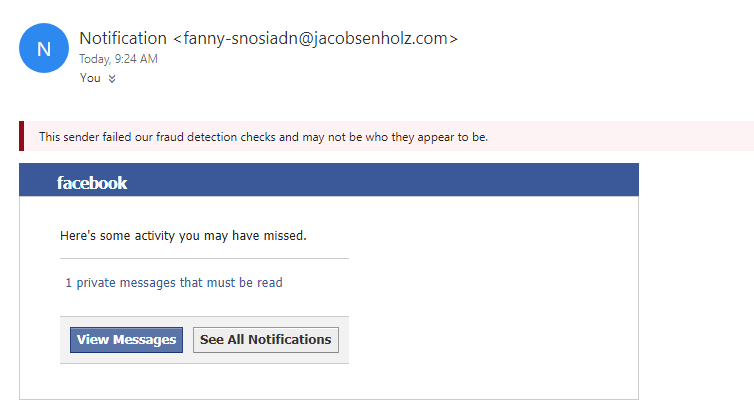Click the facebook logo in header

(92, 183)
